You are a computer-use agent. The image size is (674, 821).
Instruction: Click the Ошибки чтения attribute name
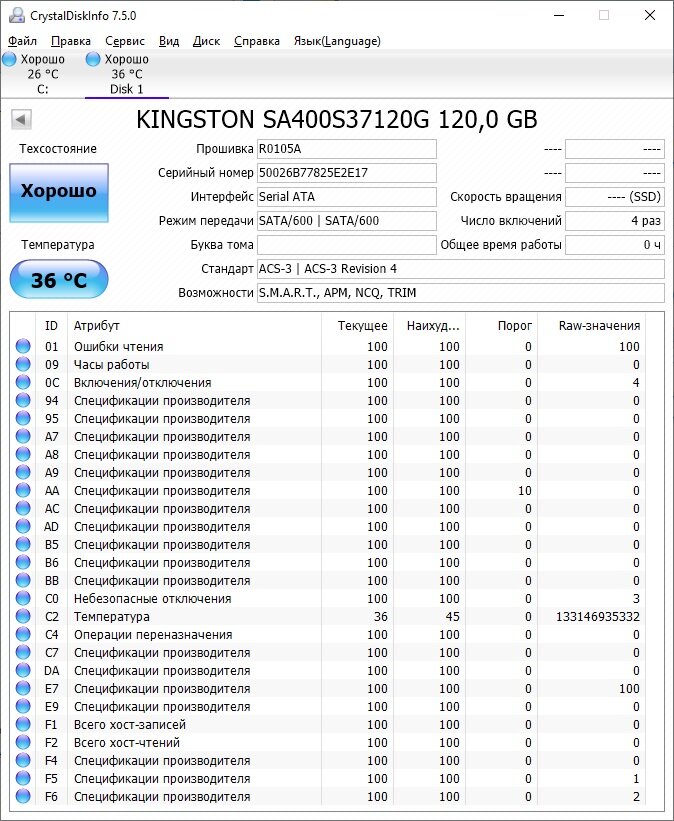pos(118,347)
